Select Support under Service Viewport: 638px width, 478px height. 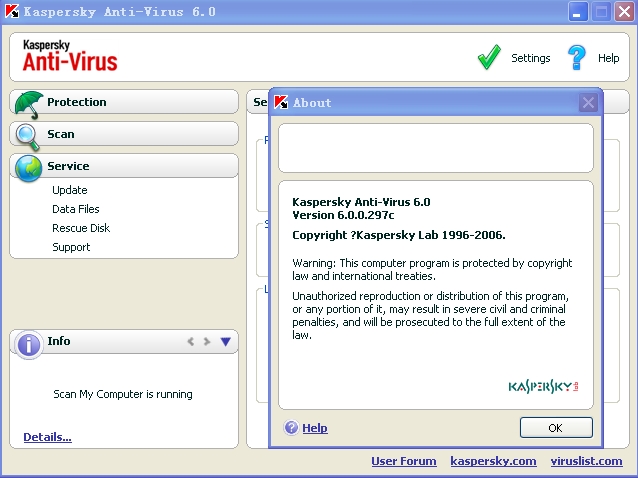click(71, 247)
